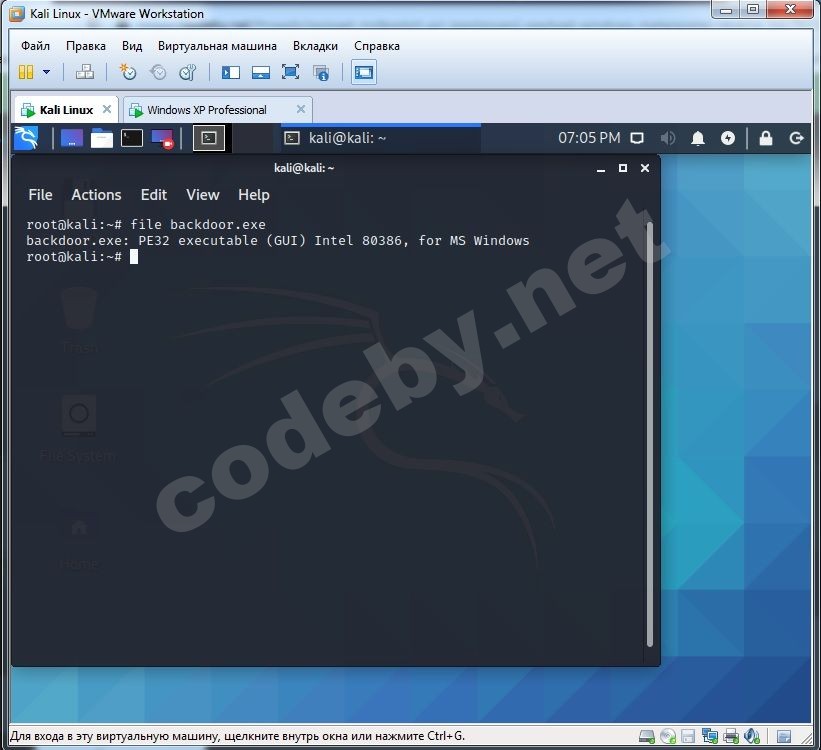Open the Kali dragon applications menu

26,138
